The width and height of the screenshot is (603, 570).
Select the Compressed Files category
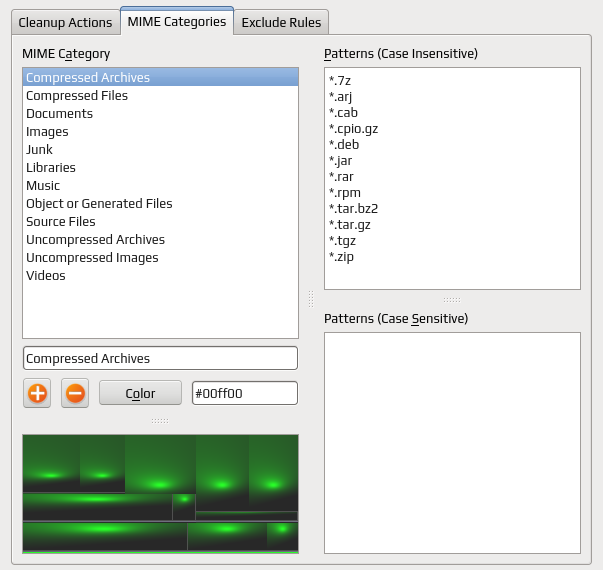tap(160, 95)
